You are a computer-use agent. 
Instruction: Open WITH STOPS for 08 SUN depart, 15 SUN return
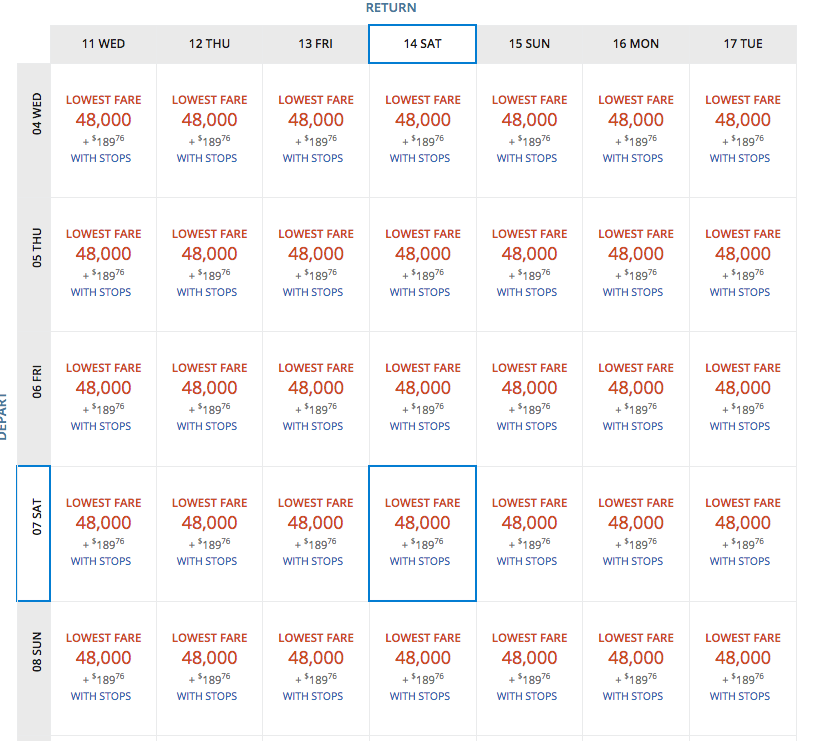pyautogui.click(x=527, y=696)
